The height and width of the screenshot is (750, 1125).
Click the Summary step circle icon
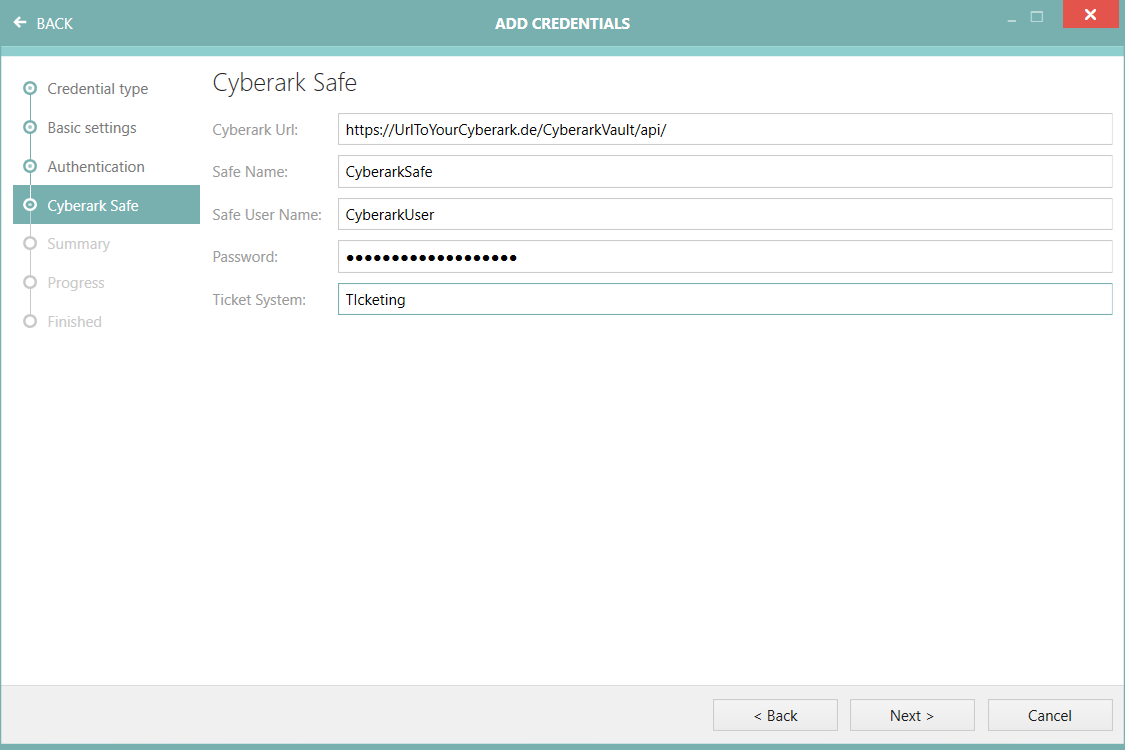coord(30,243)
